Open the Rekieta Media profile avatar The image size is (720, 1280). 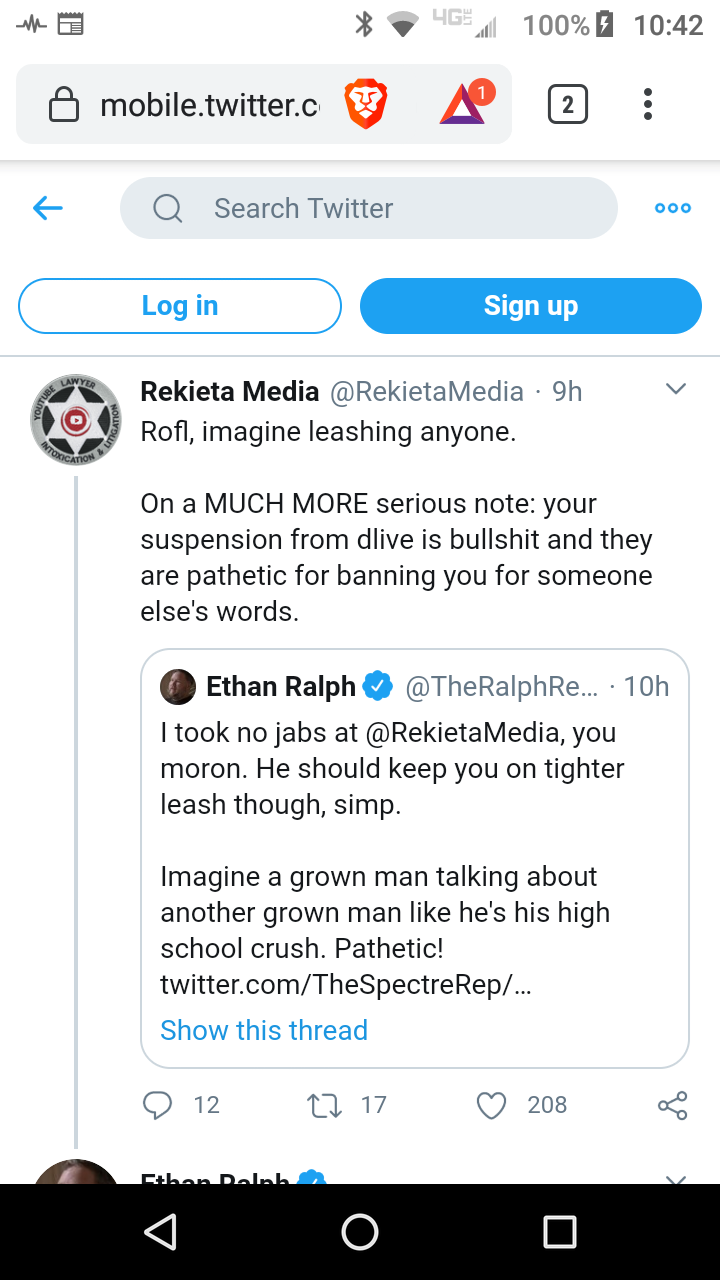[76, 420]
